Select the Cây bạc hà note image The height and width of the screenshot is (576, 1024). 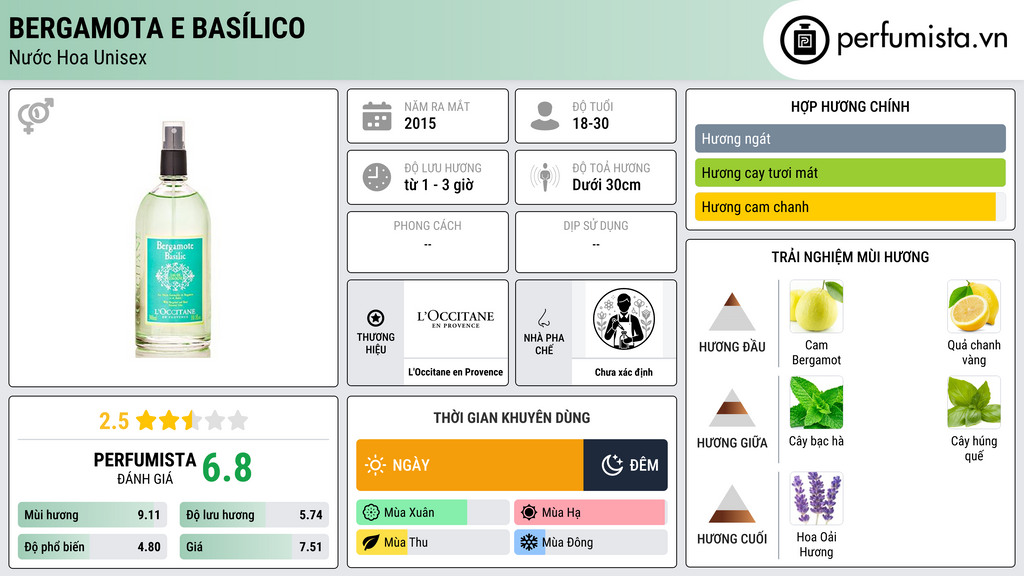pyautogui.click(x=816, y=402)
